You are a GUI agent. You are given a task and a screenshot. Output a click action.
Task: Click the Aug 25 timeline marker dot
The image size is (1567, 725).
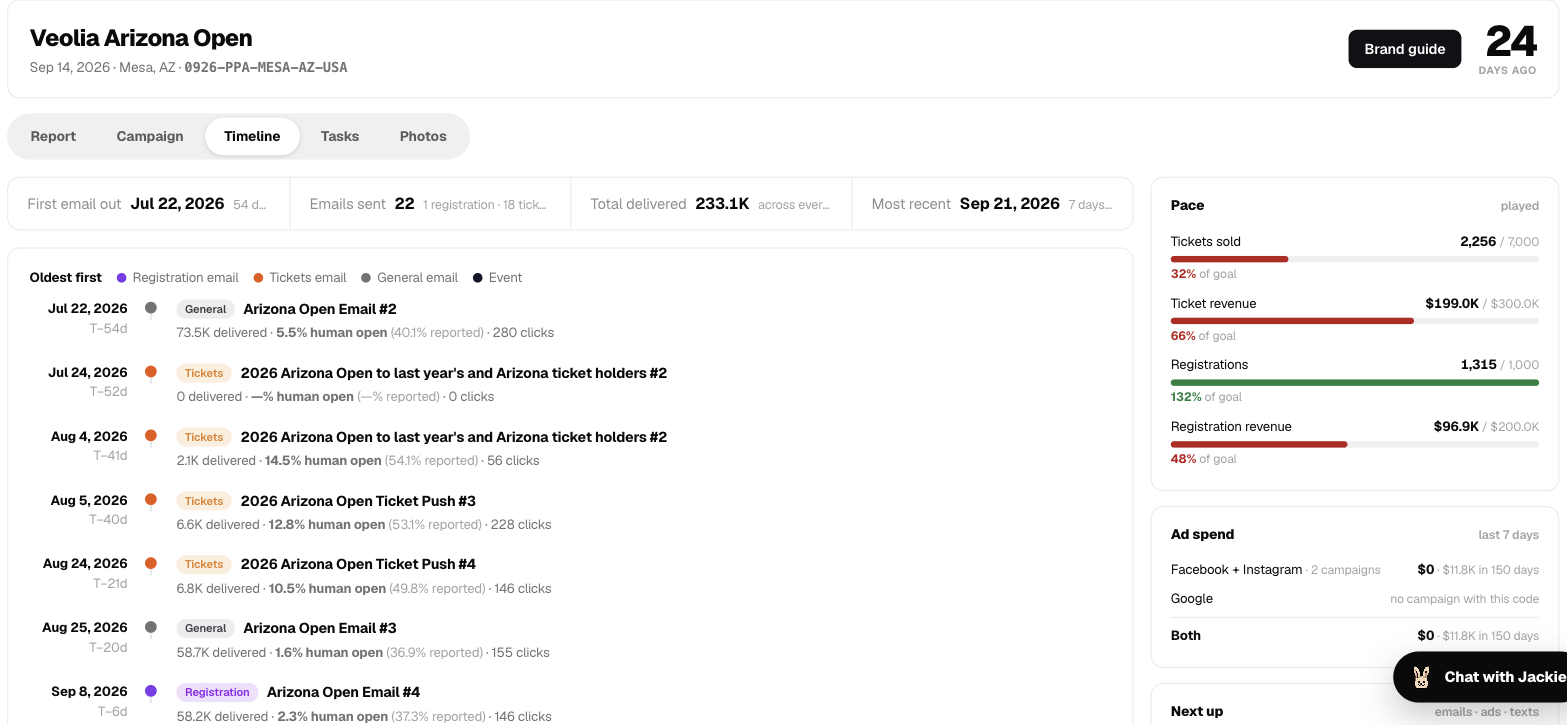click(151, 628)
